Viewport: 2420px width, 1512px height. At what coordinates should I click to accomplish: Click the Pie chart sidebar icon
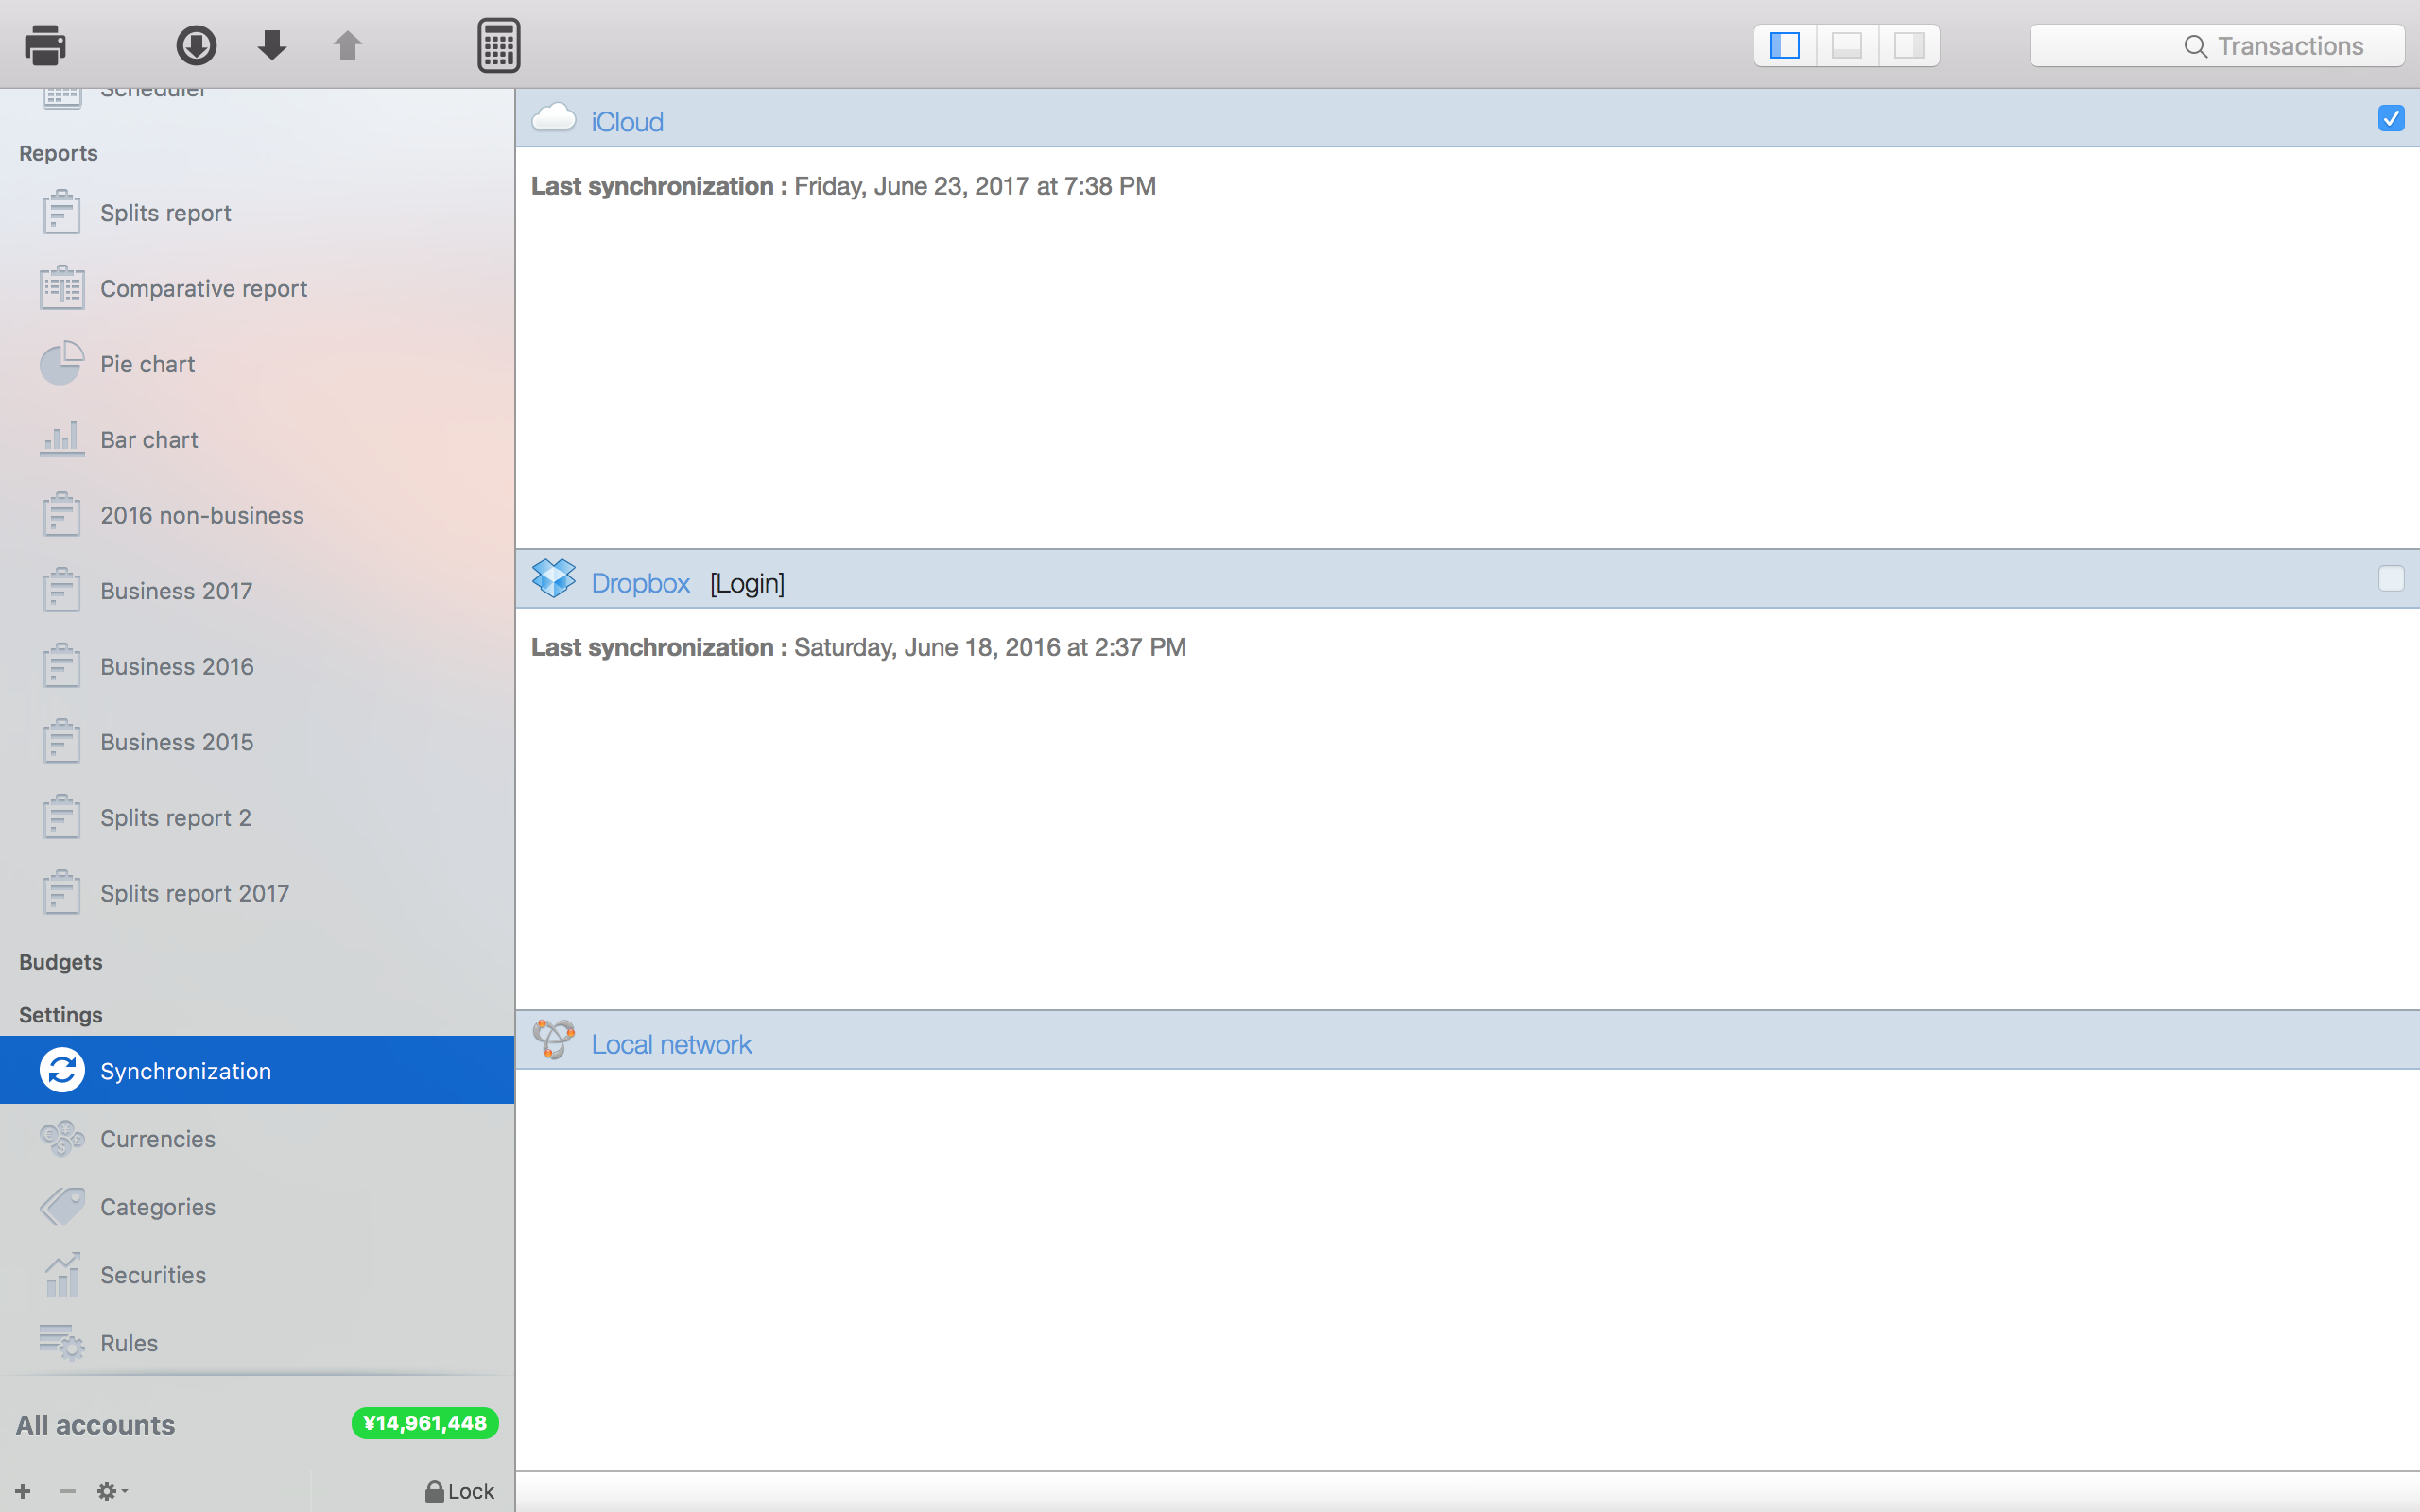click(x=61, y=364)
